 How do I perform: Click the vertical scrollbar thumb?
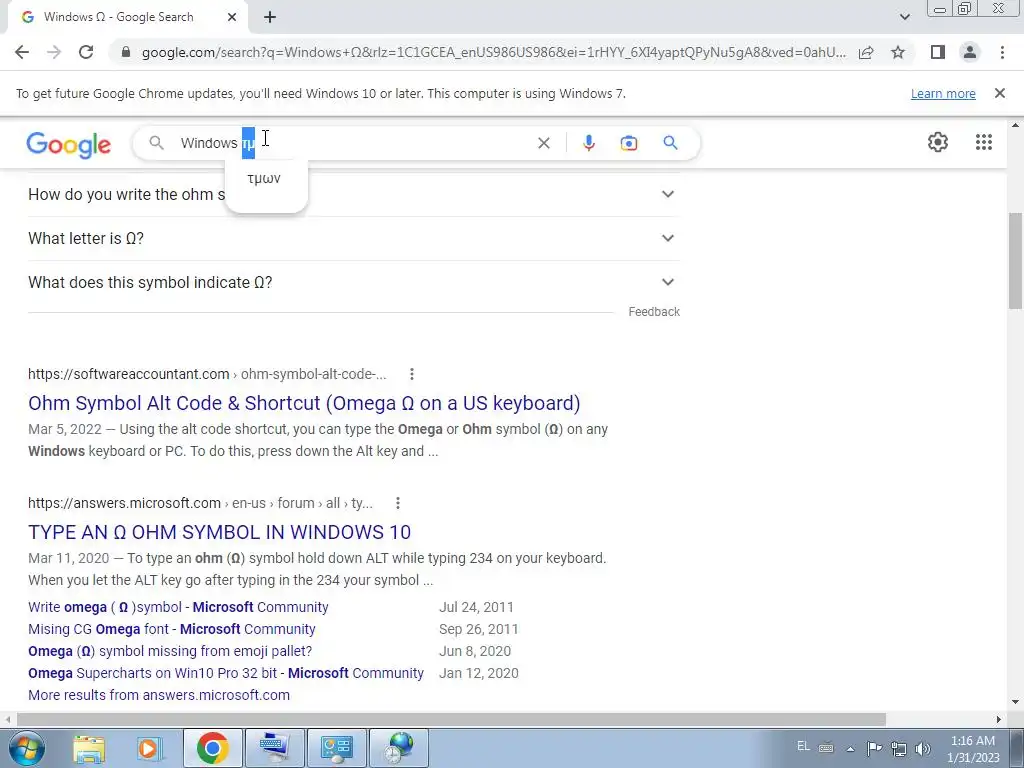1015,261
